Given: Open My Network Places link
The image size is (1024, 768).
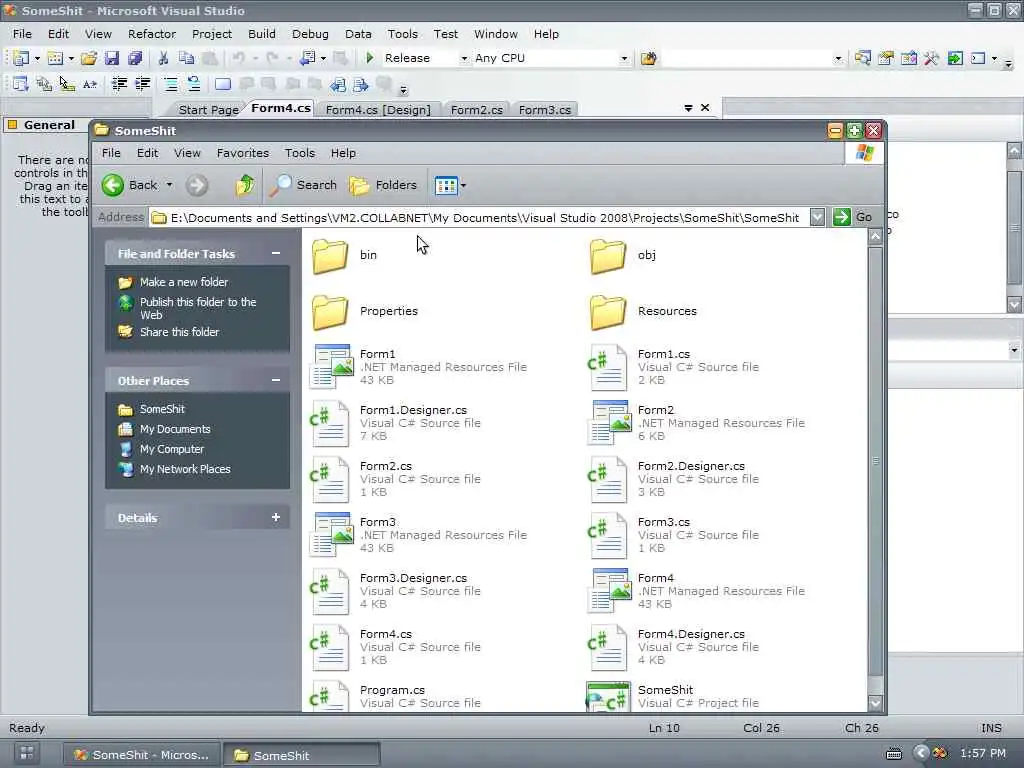Looking at the screenshot, I should [x=185, y=469].
